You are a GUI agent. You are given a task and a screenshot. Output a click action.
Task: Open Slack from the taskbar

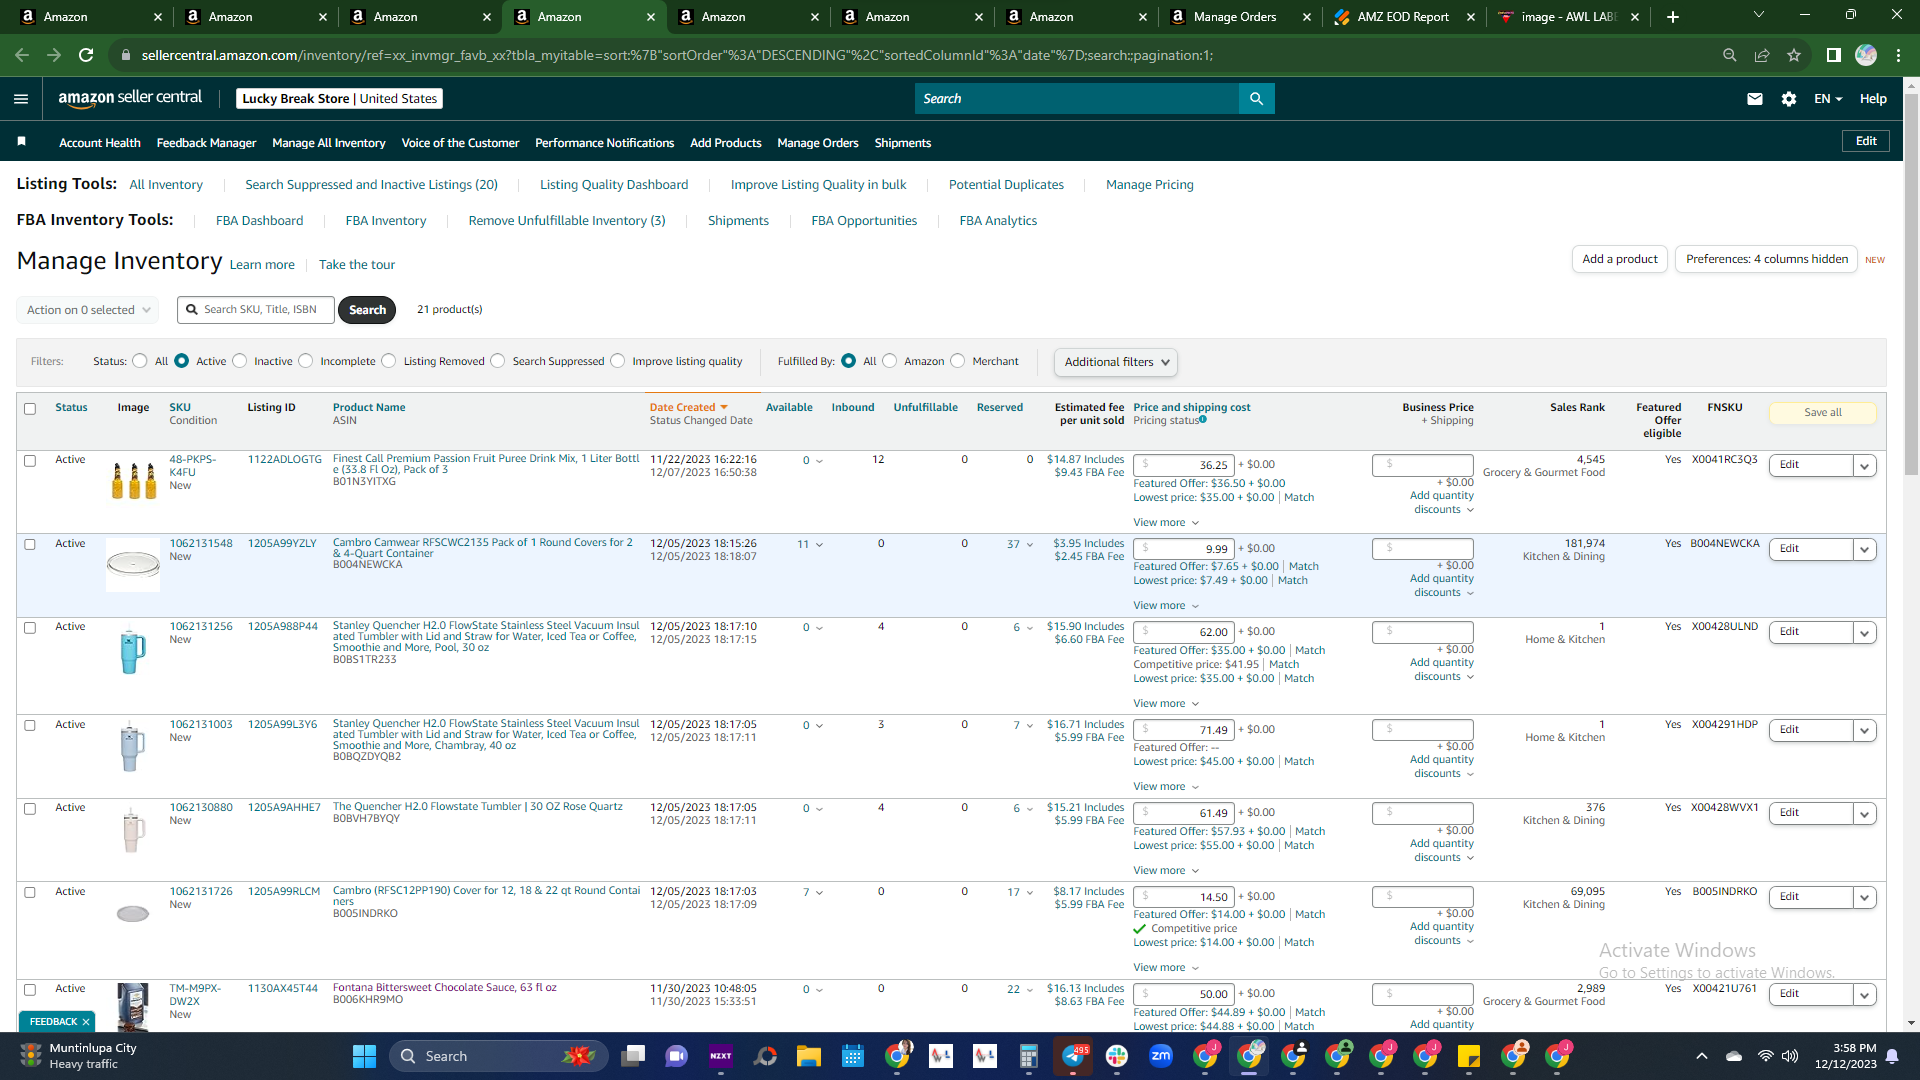(x=1117, y=1056)
